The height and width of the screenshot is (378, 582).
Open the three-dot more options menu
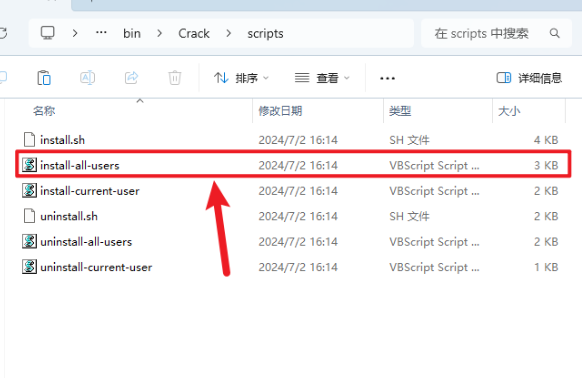point(387,78)
